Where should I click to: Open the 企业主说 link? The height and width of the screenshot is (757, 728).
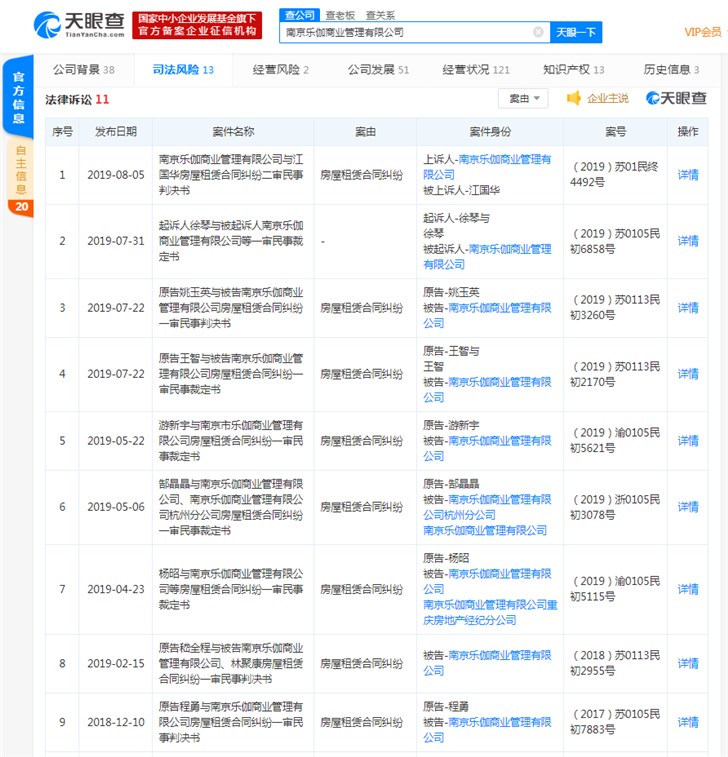click(608, 98)
